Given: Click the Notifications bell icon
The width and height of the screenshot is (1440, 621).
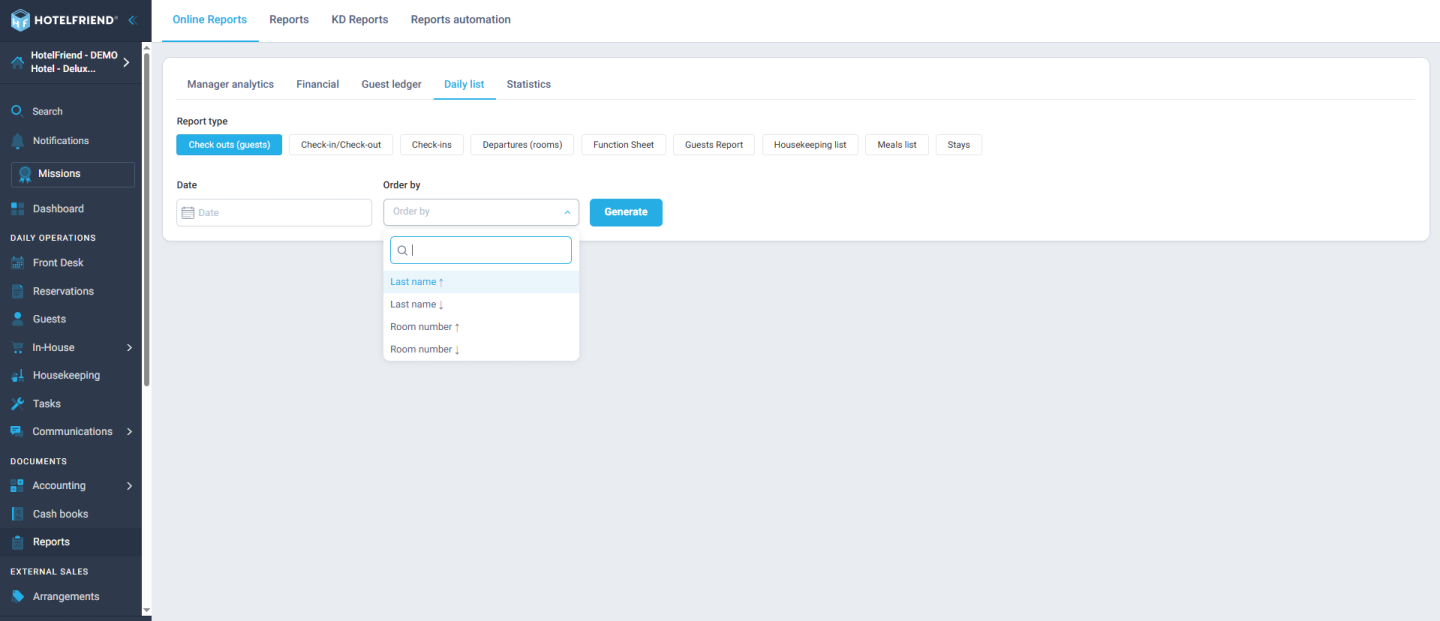Looking at the screenshot, I should point(17,141).
